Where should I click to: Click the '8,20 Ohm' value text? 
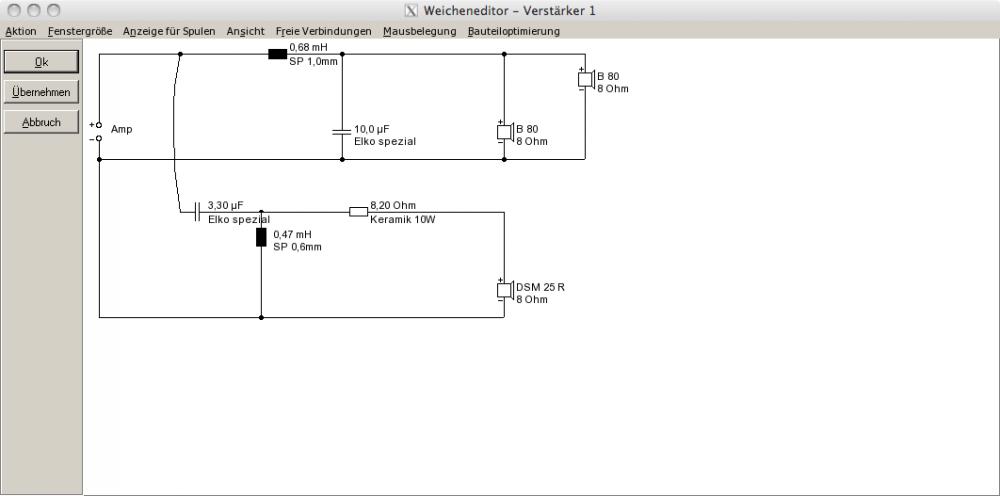(x=393, y=205)
